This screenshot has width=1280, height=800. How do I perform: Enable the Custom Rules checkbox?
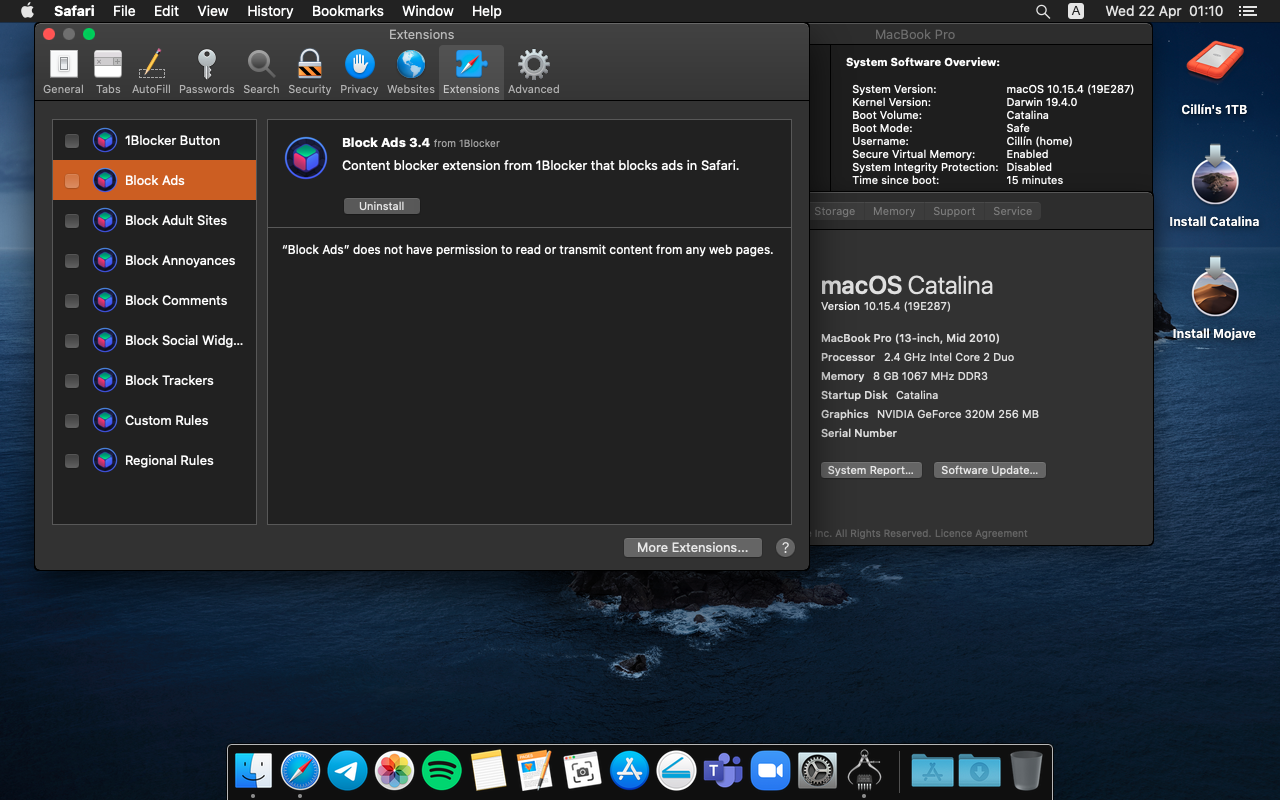point(72,421)
